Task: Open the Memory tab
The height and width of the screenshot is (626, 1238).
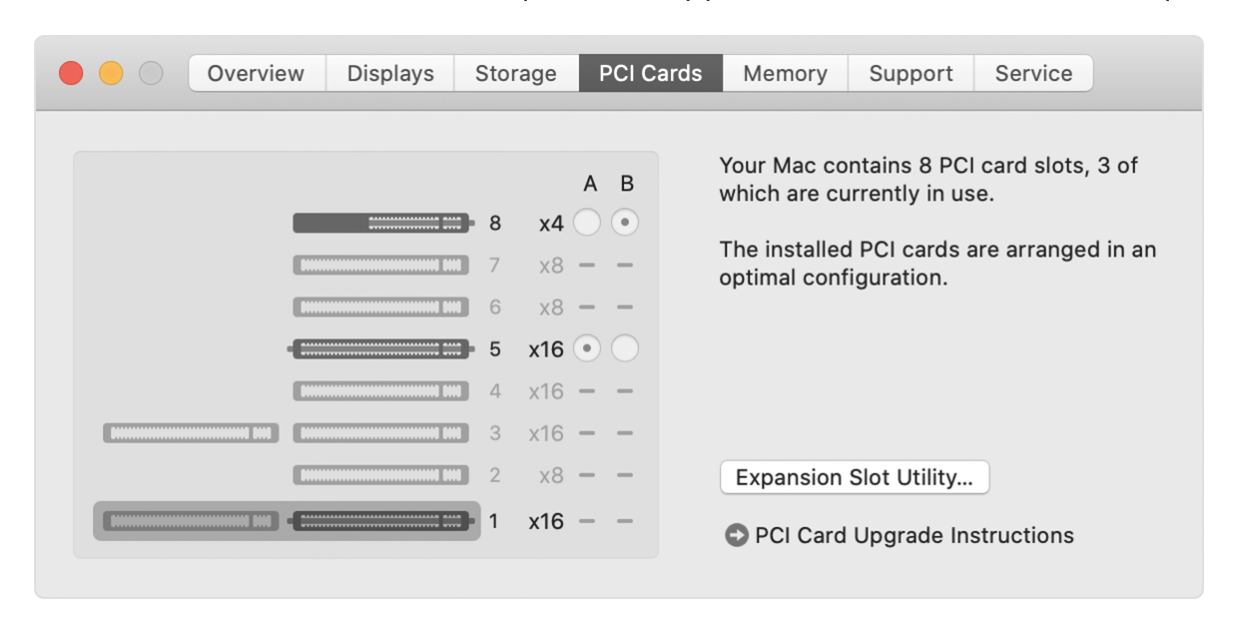Action: (x=785, y=73)
